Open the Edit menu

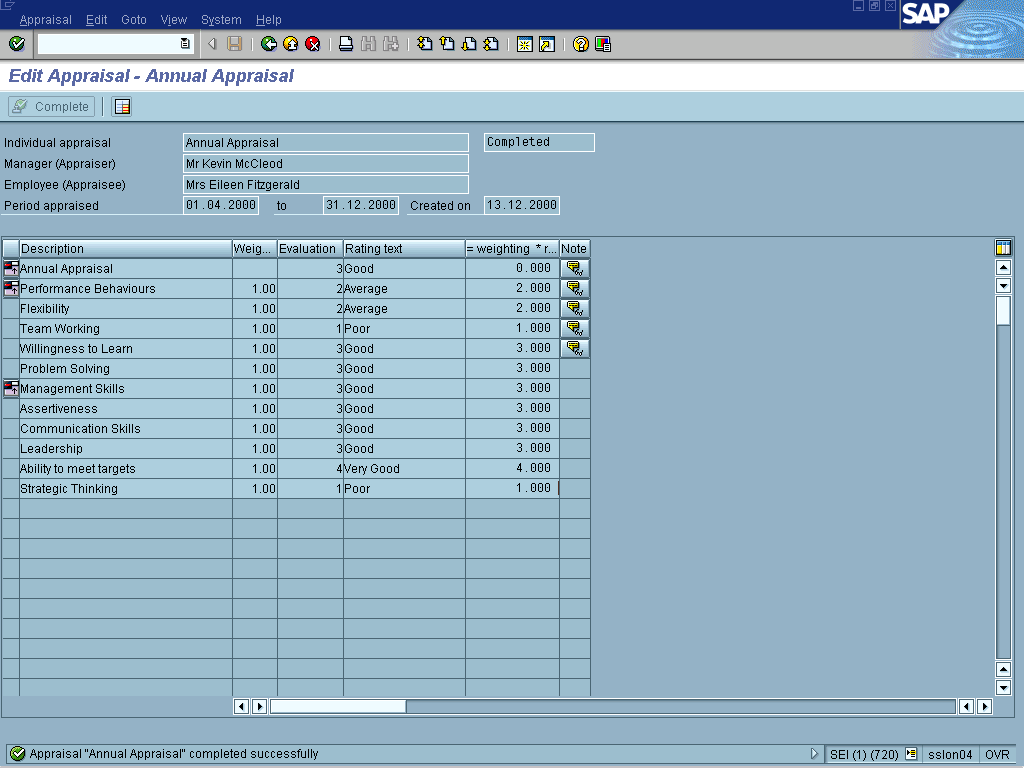point(97,20)
